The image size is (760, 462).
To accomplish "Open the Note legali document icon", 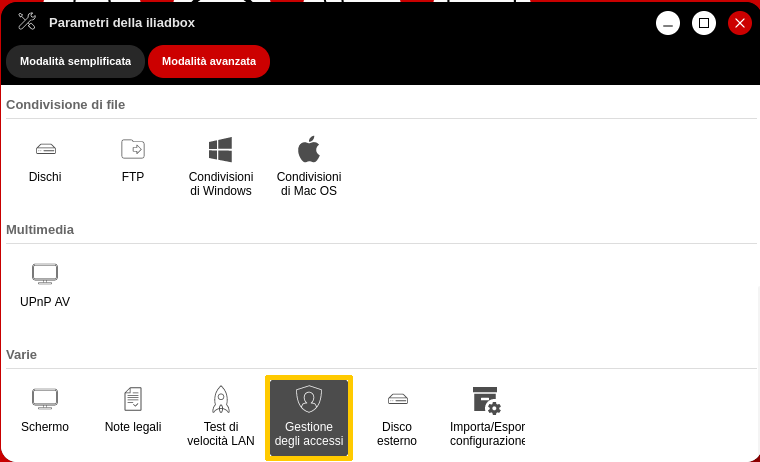I will (133, 399).
